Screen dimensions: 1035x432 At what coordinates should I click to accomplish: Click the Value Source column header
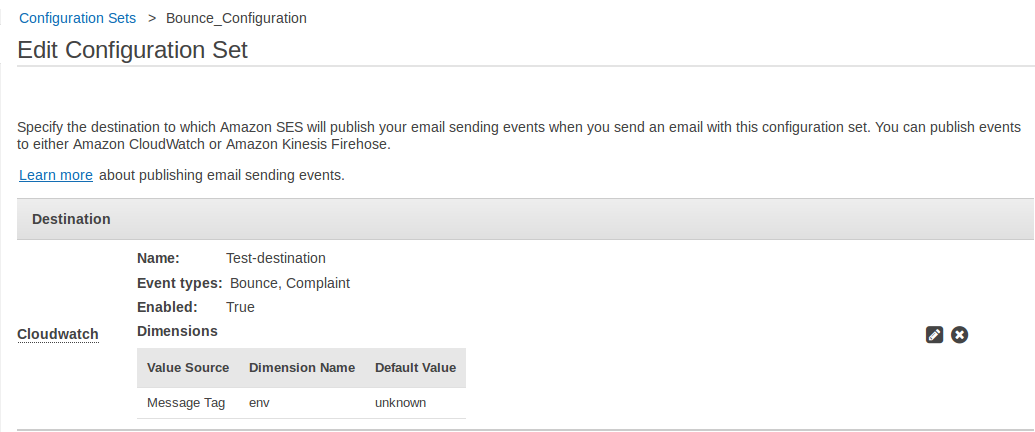tap(188, 367)
